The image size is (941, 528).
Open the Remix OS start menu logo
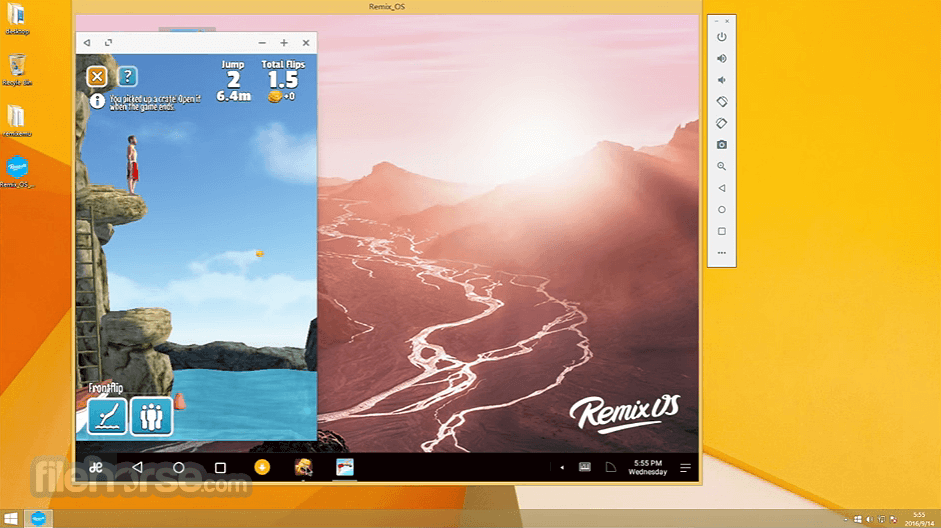tap(96, 467)
